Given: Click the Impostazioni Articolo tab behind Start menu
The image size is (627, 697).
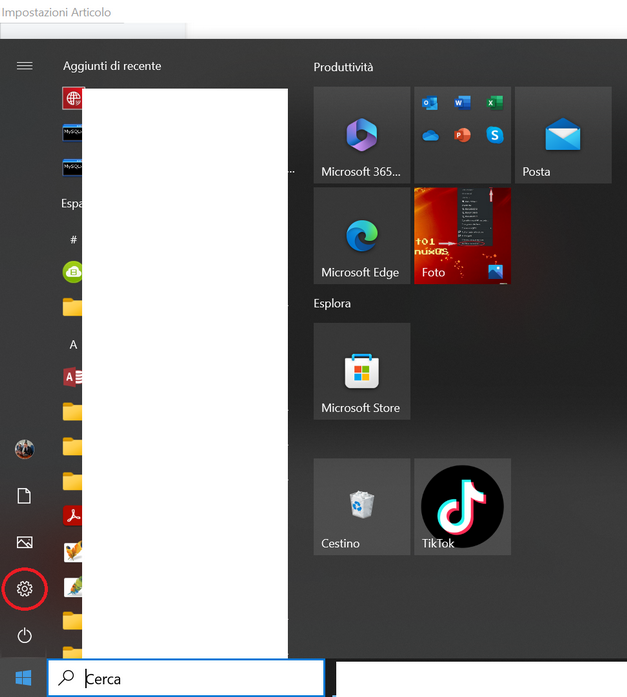Looking at the screenshot, I should (56, 12).
